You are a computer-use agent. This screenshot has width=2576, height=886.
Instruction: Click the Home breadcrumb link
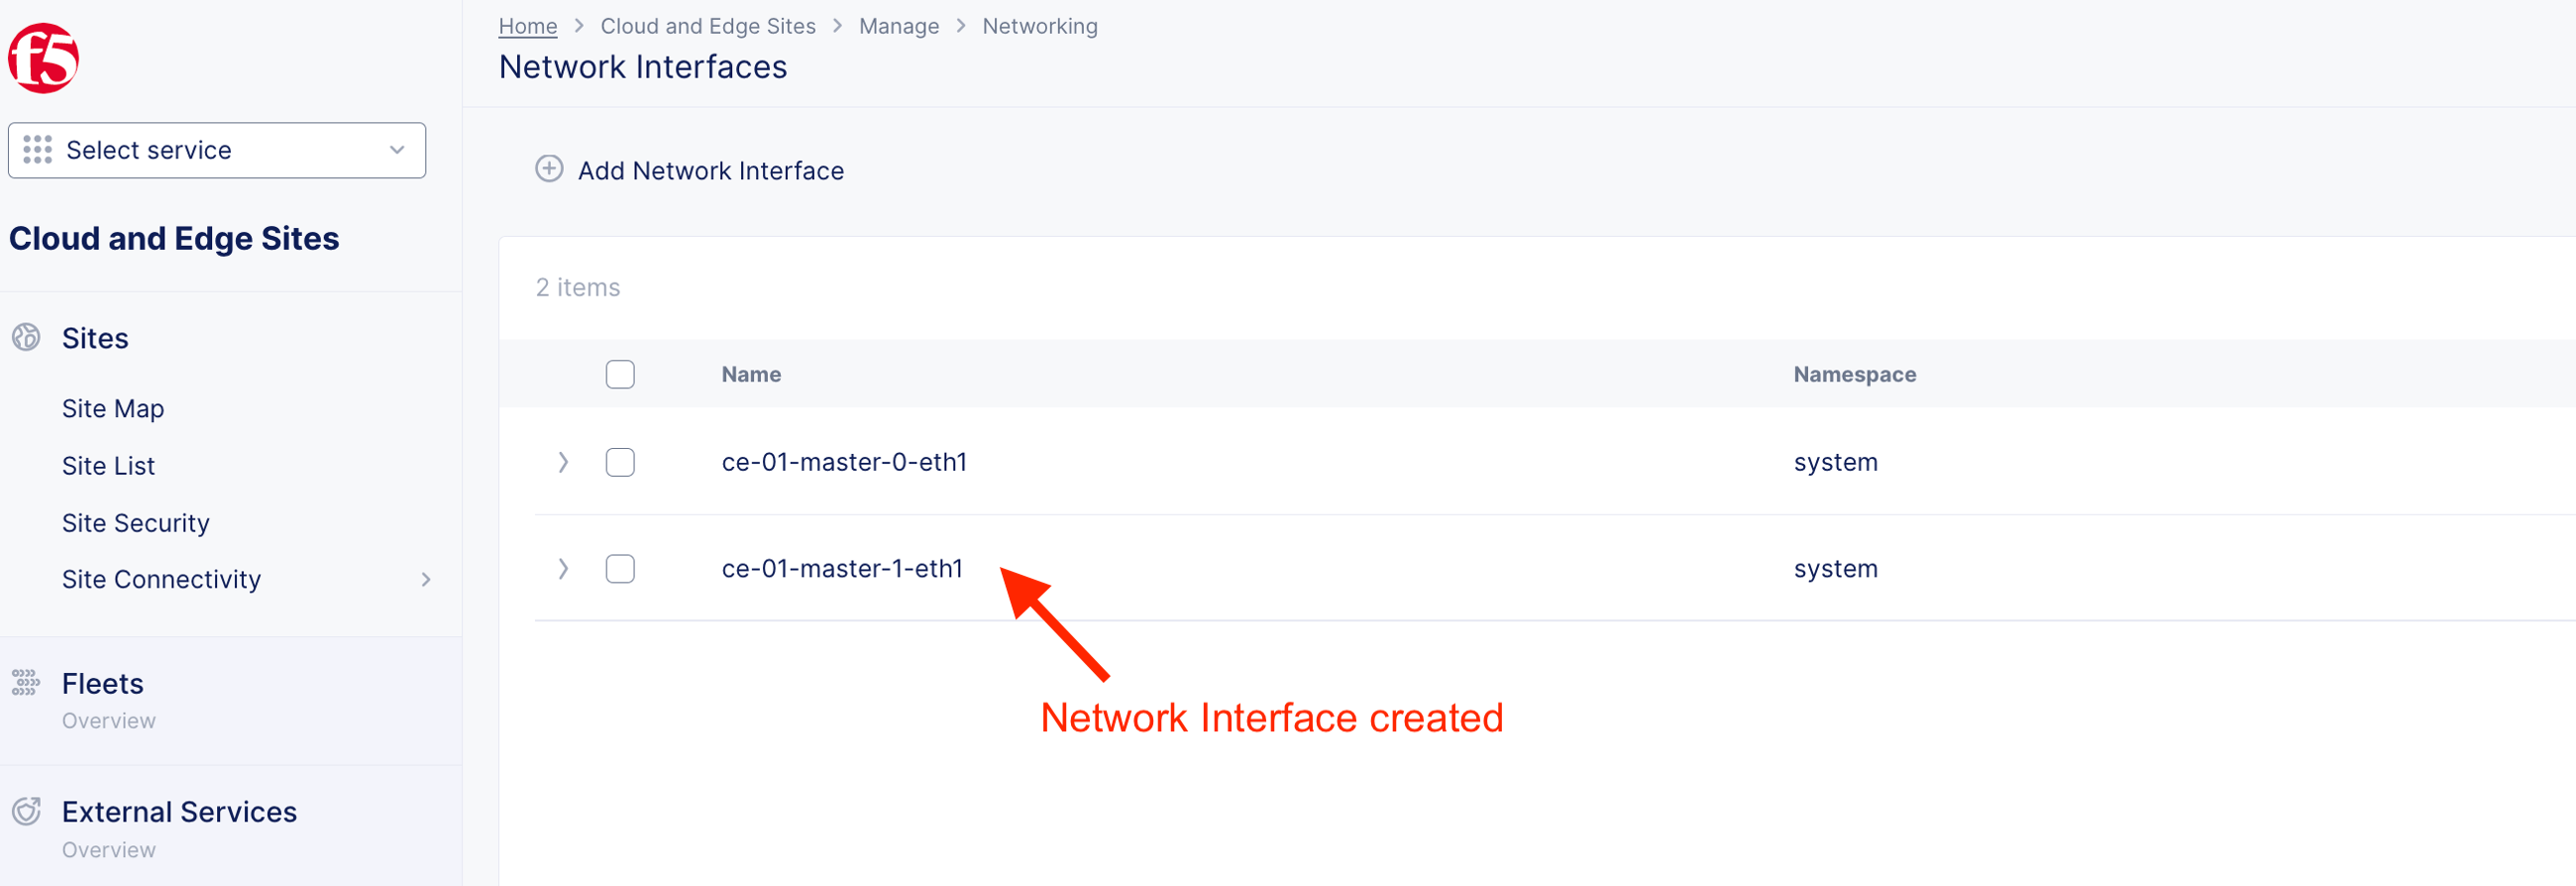click(x=527, y=26)
